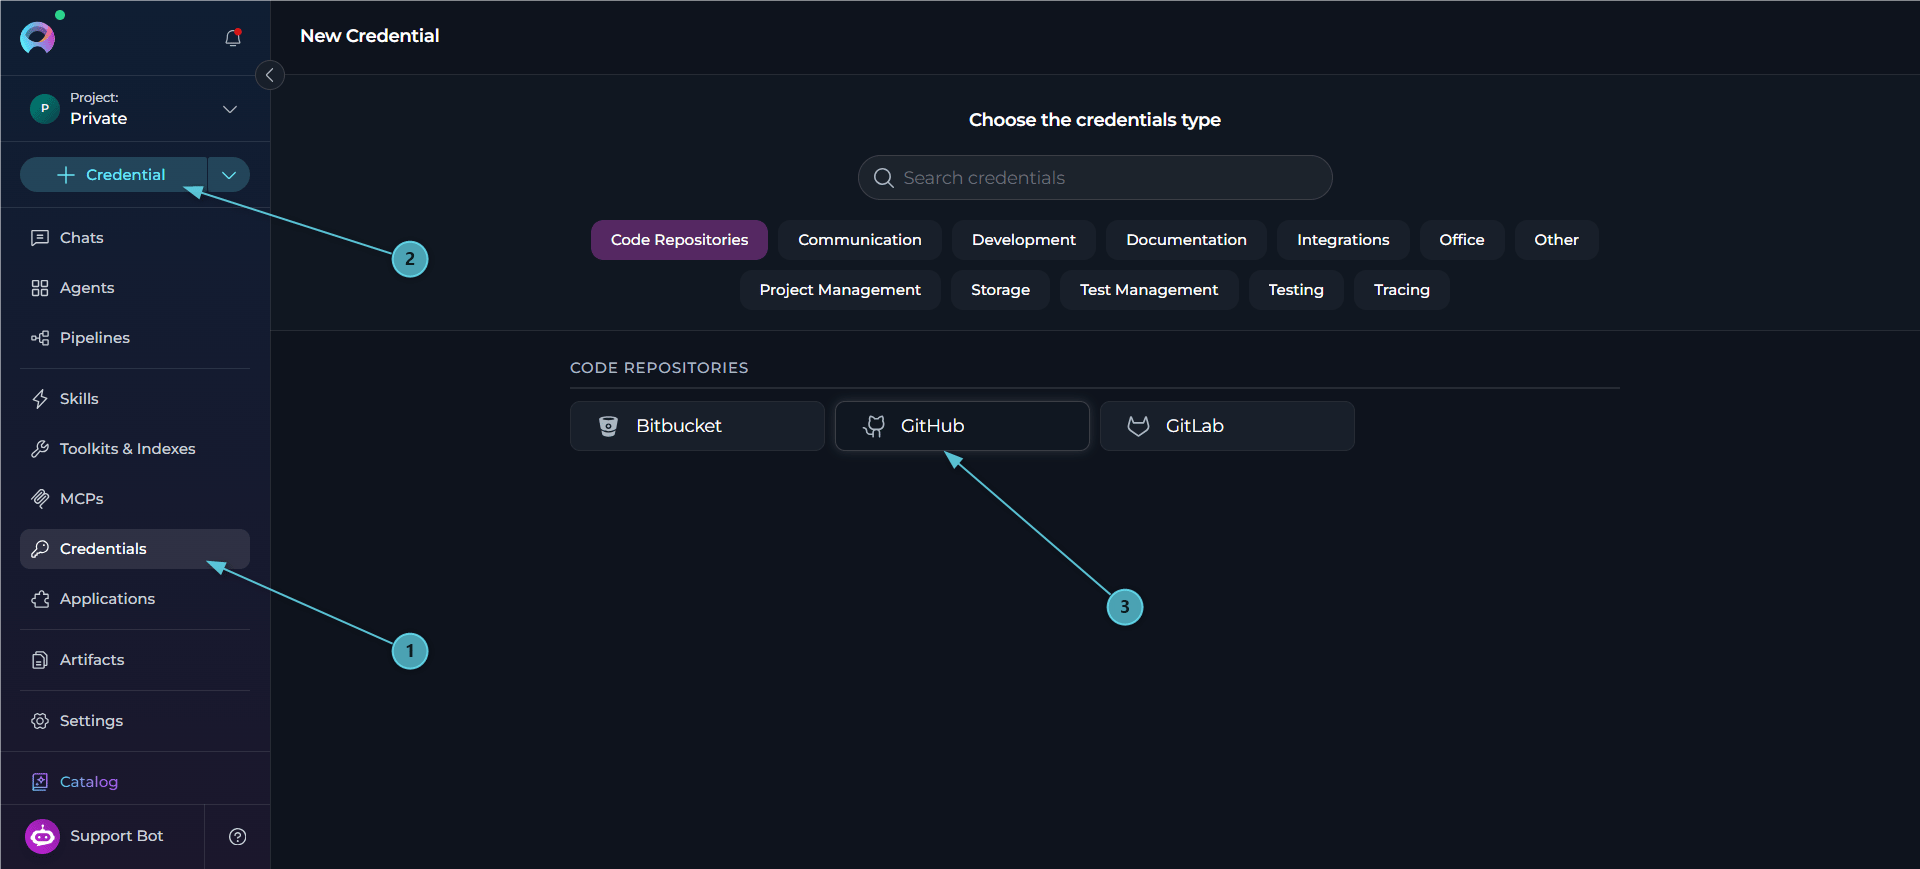
Task: Select the Tracing category
Action: [x=1402, y=290]
